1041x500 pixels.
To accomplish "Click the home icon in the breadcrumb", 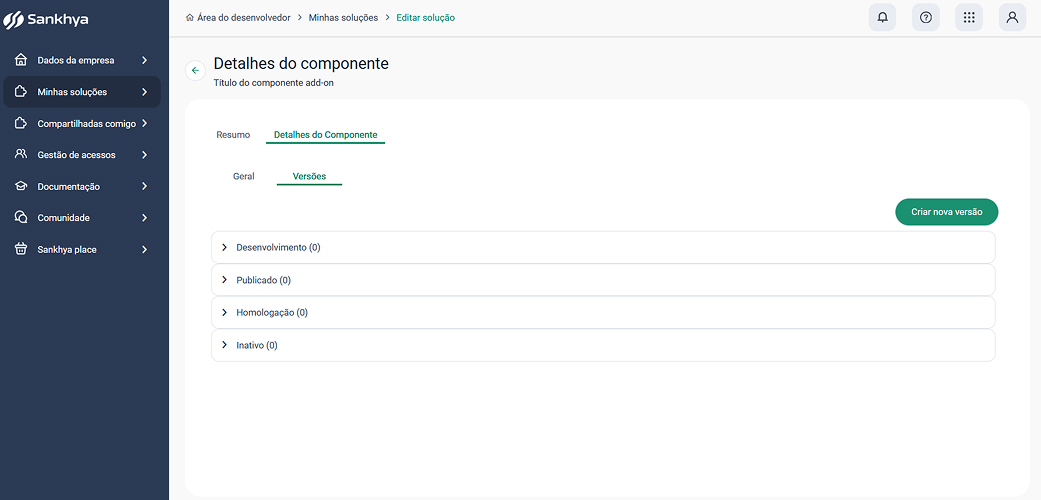I will click(x=190, y=18).
